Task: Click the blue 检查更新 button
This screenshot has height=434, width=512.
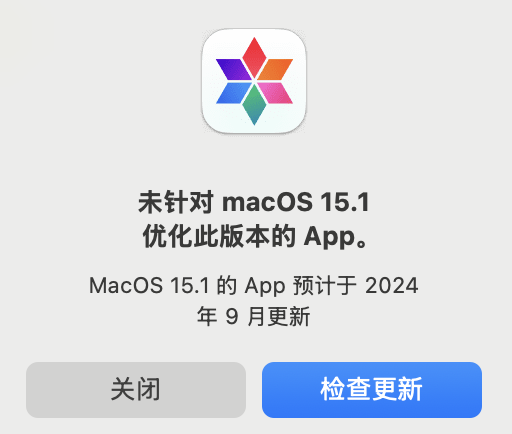Action: (372, 390)
